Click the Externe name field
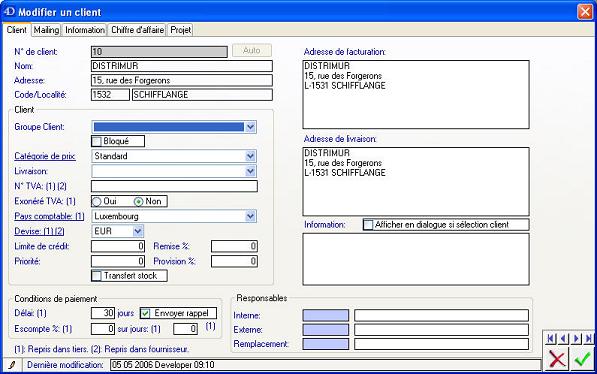 coord(442,330)
